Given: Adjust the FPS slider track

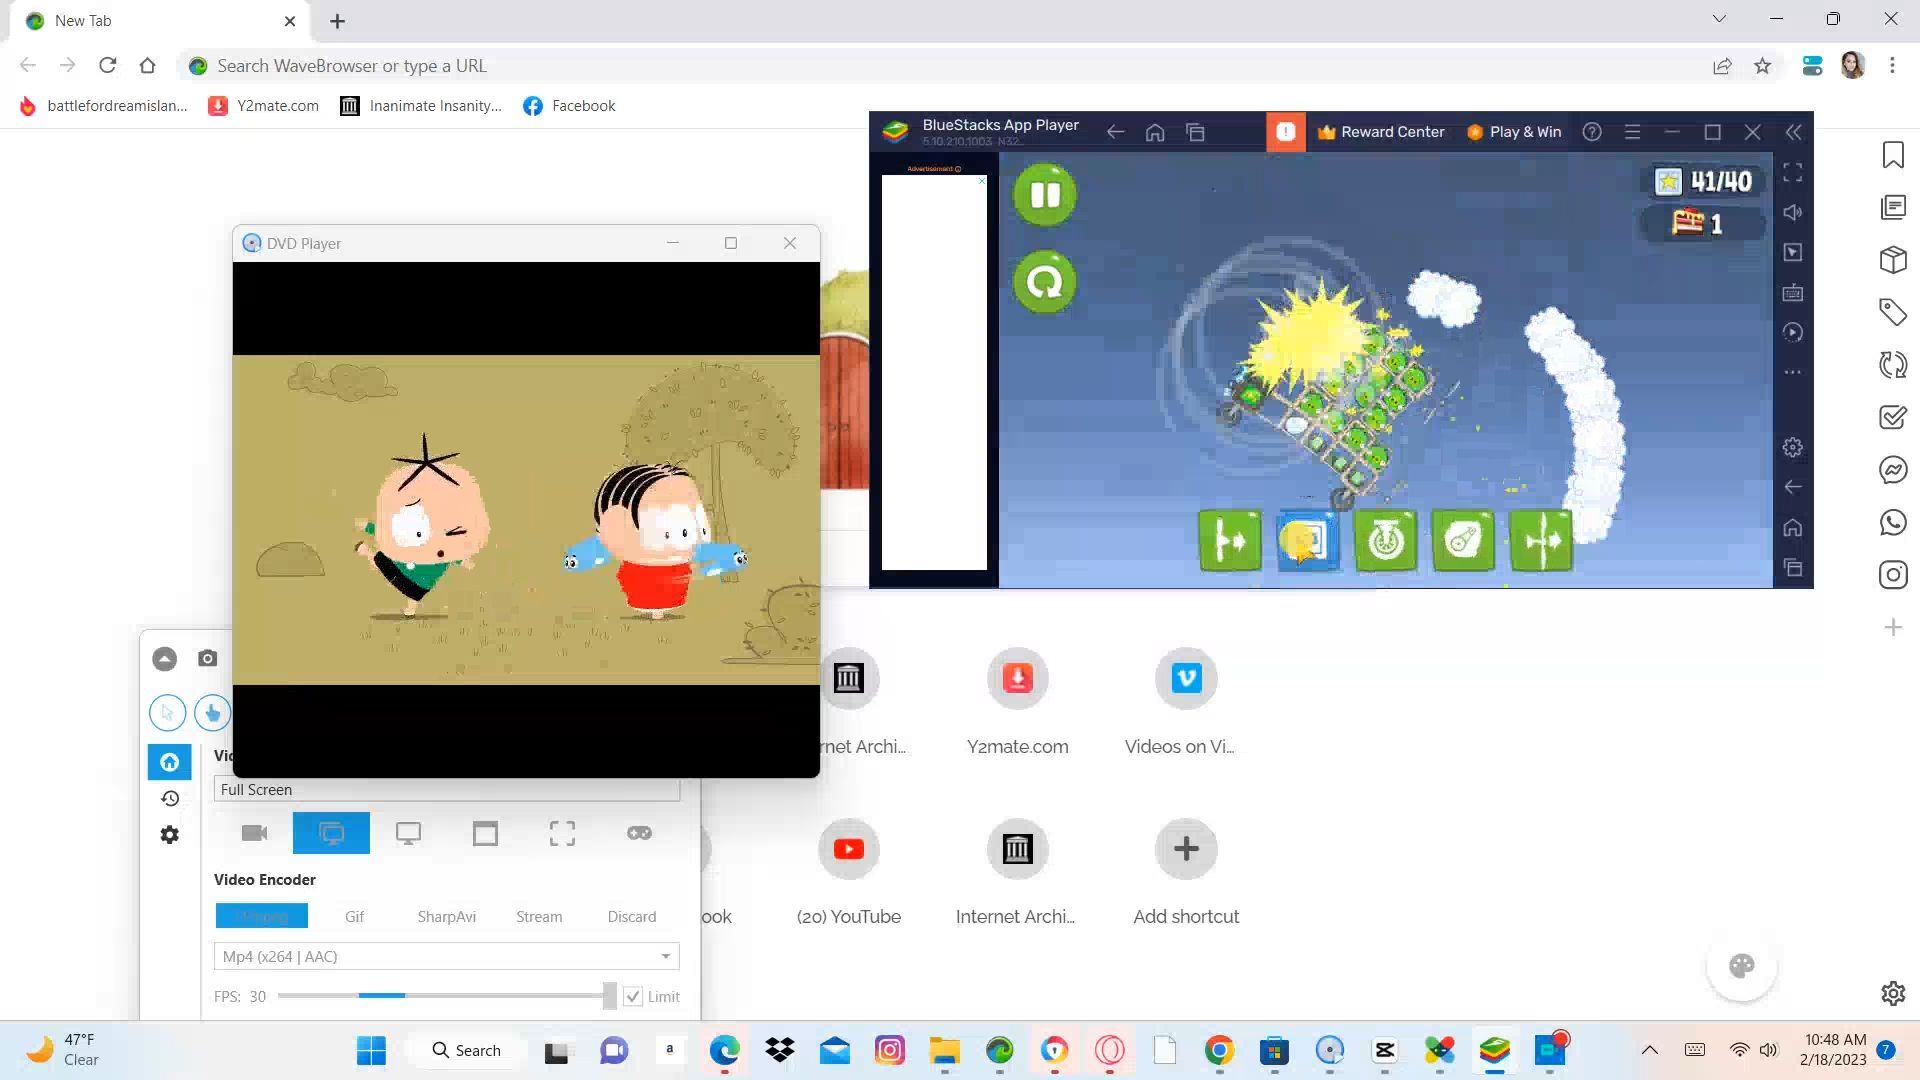Looking at the screenshot, I should 440,996.
